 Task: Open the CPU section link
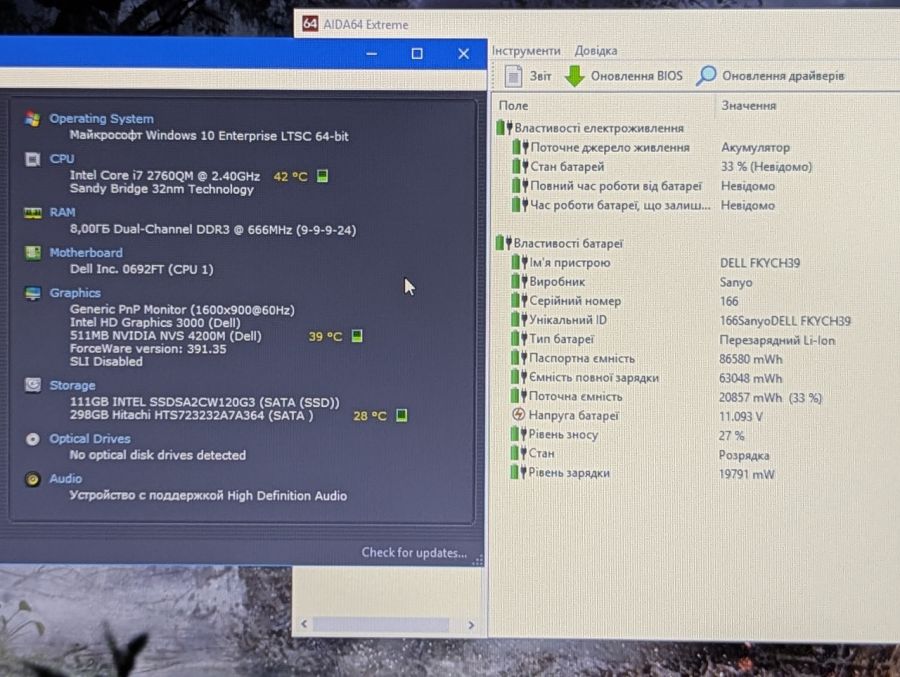[61, 158]
